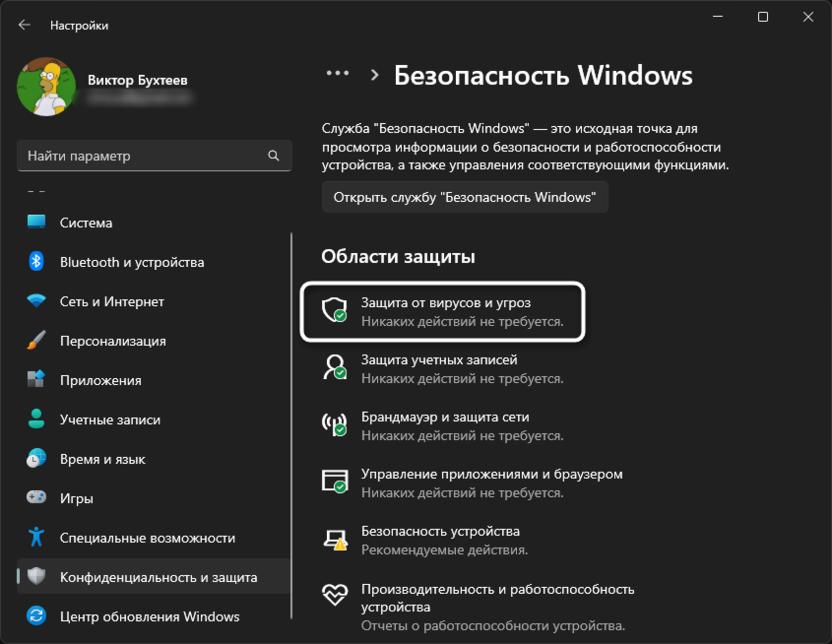Expand the breadcrumb ellipsis menu
Image resolution: width=832 pixels, height=644 pixels.
[x=338, y=74]
